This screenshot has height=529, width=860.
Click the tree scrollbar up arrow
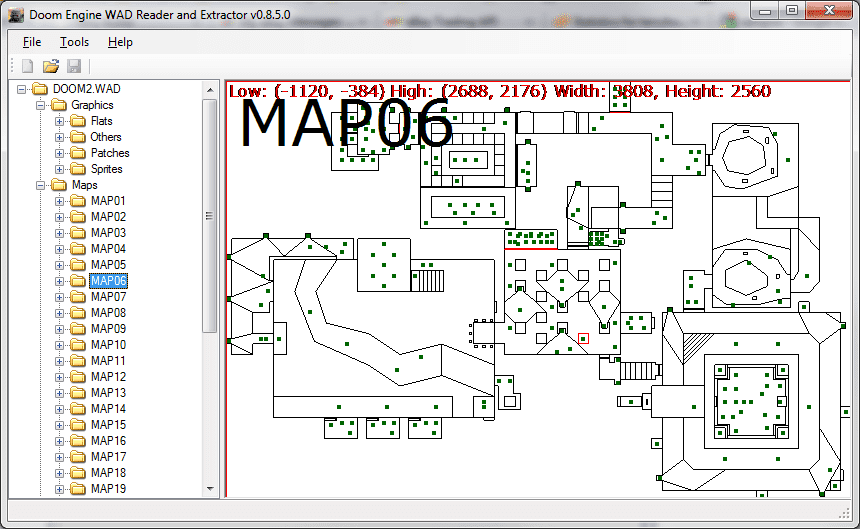pyautogui.click(x=210, y=89)
